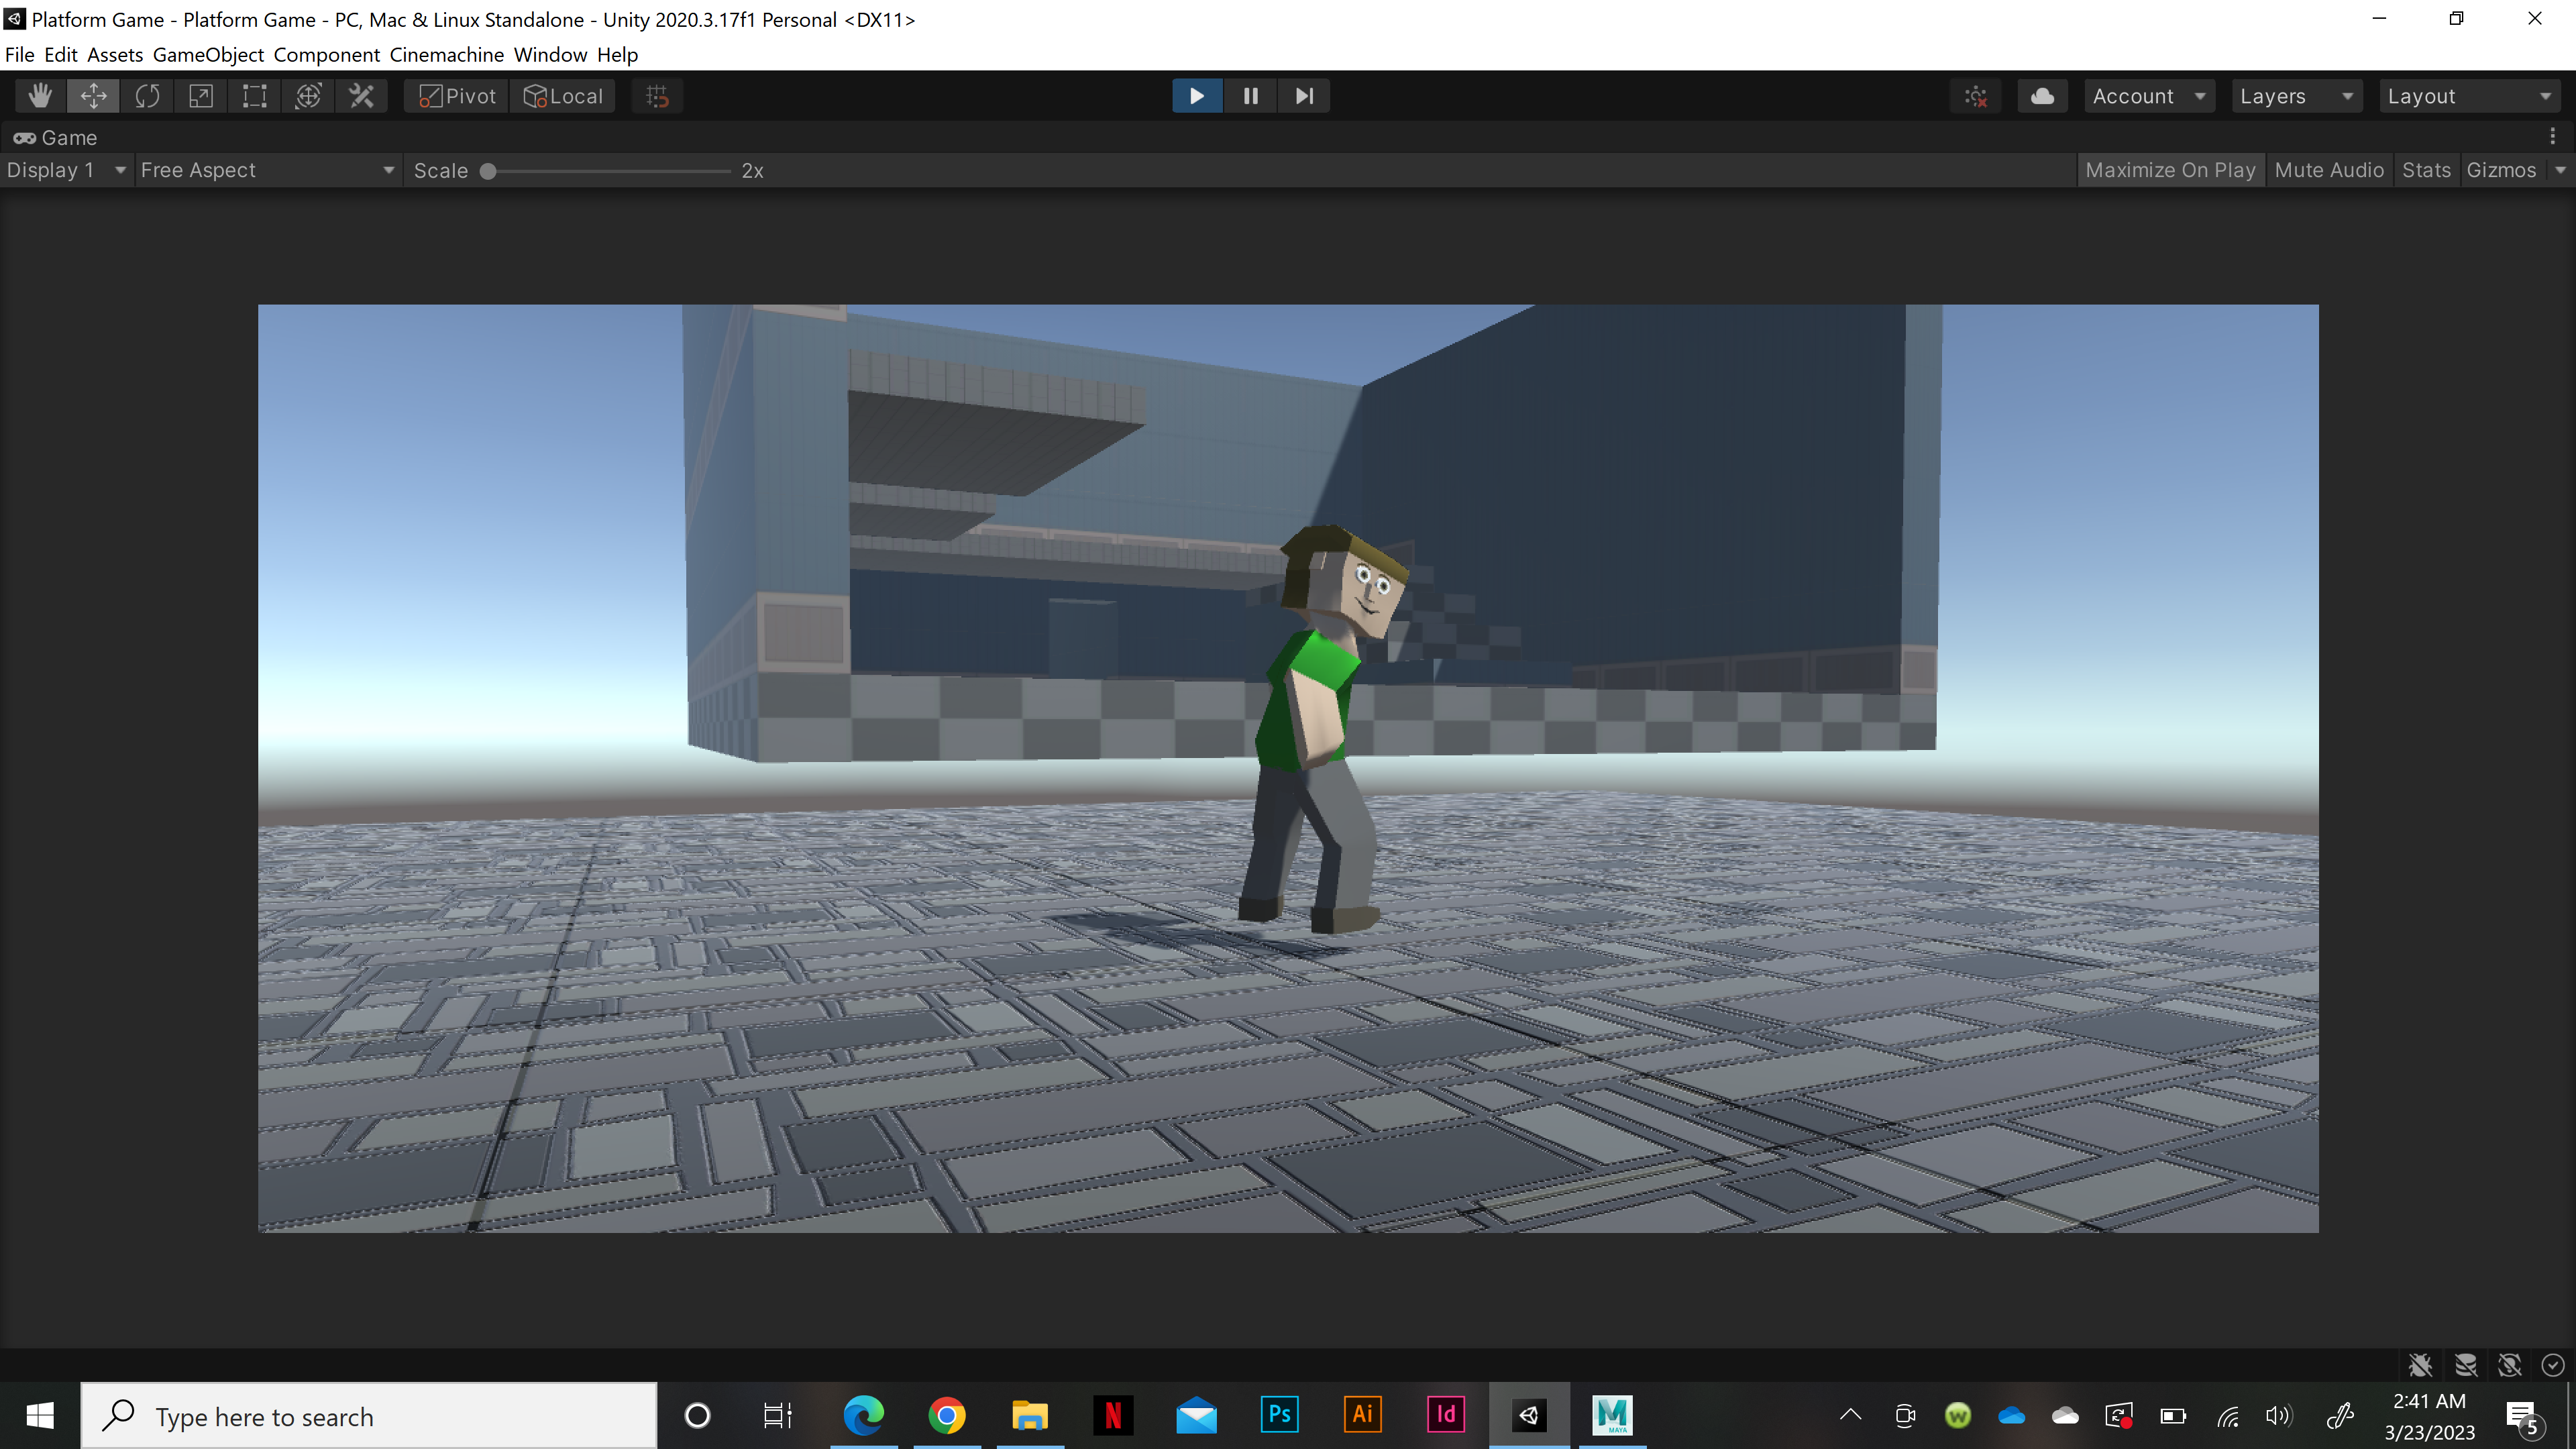Image resolution: width=2576 pixels, height=1449 pixels.
Task: Open the Cinemachine menu
Action: (x=446, y=55)
